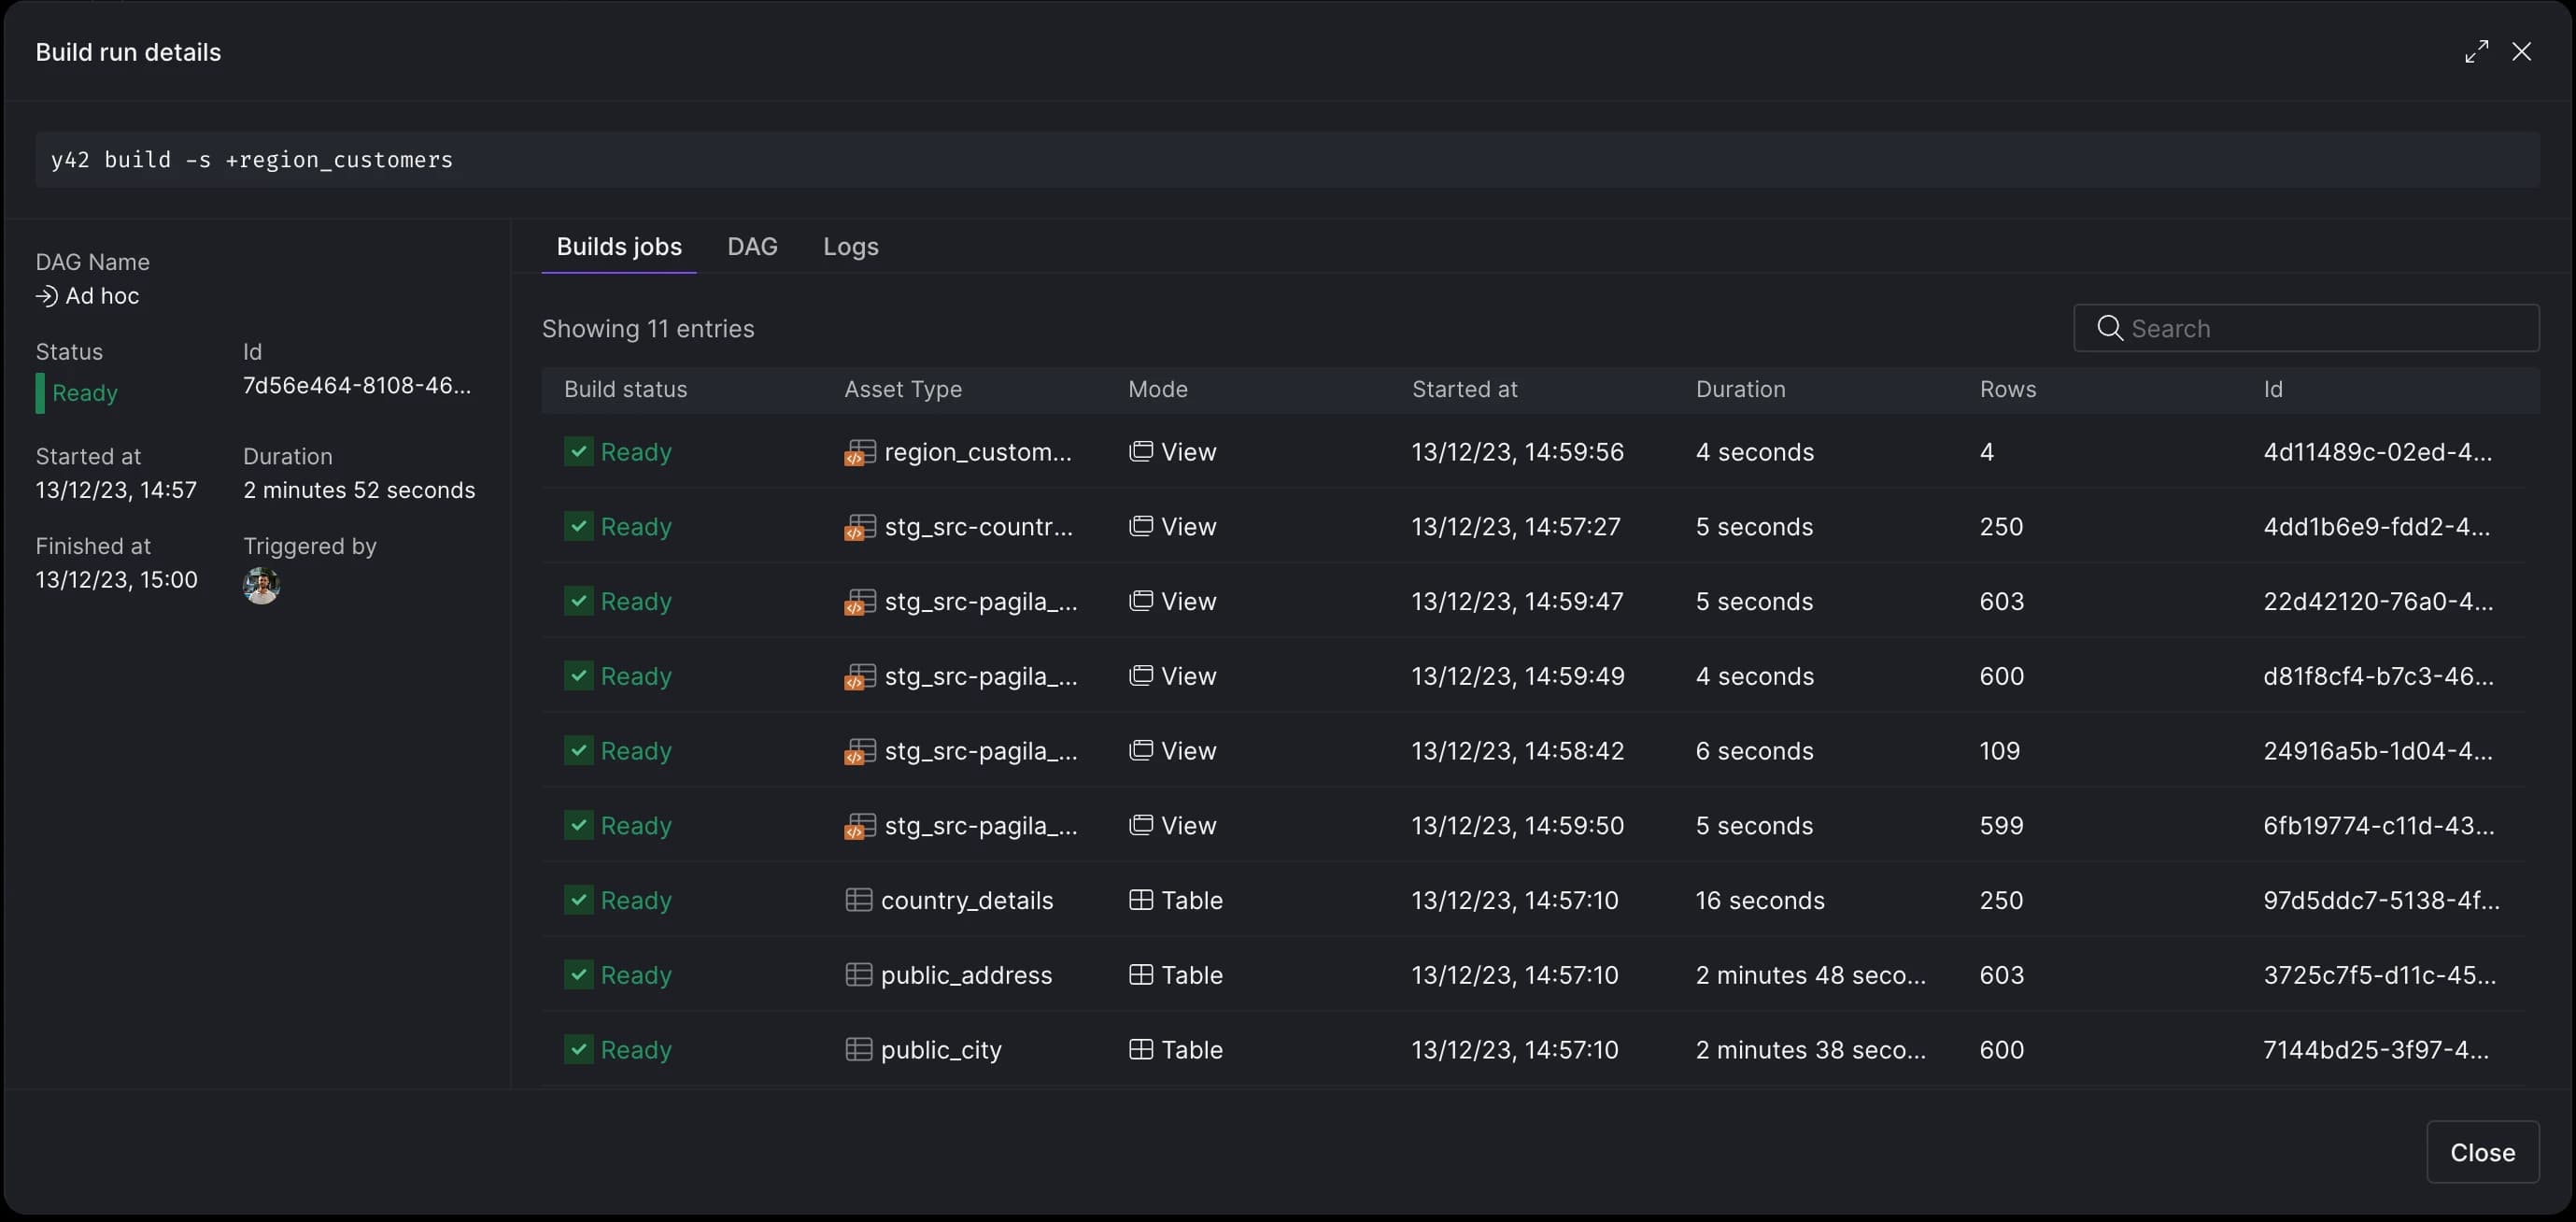Click the Table mode icon in public_city row

click(1140, 1050)
